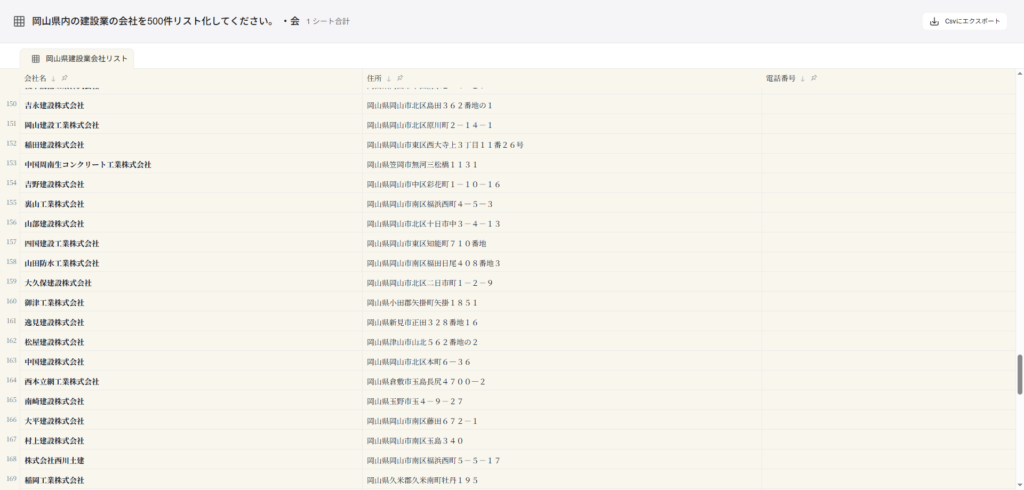Export the list with Csvにエクスポート button
This screenshot has height=490, width=1024.
pyautogui.click(x=965, y=22)
